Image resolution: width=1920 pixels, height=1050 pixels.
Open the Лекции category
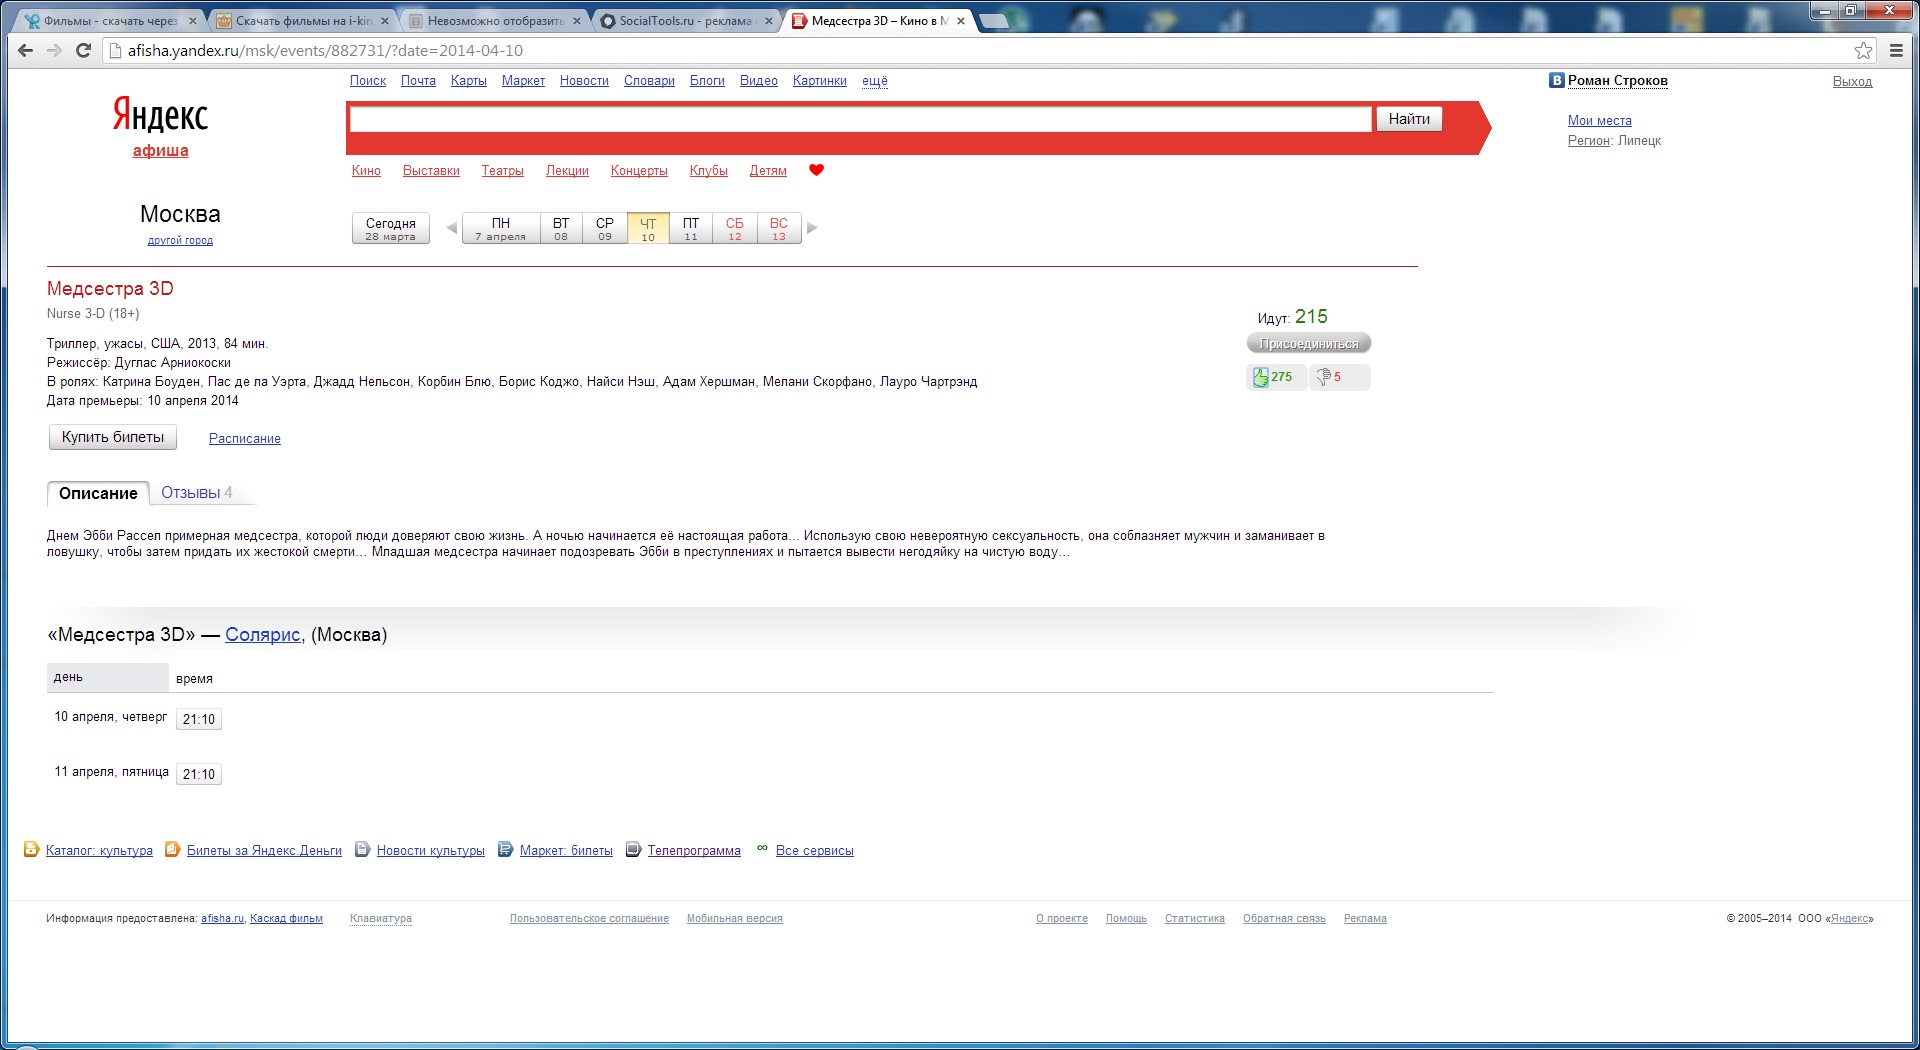[567, 171]
